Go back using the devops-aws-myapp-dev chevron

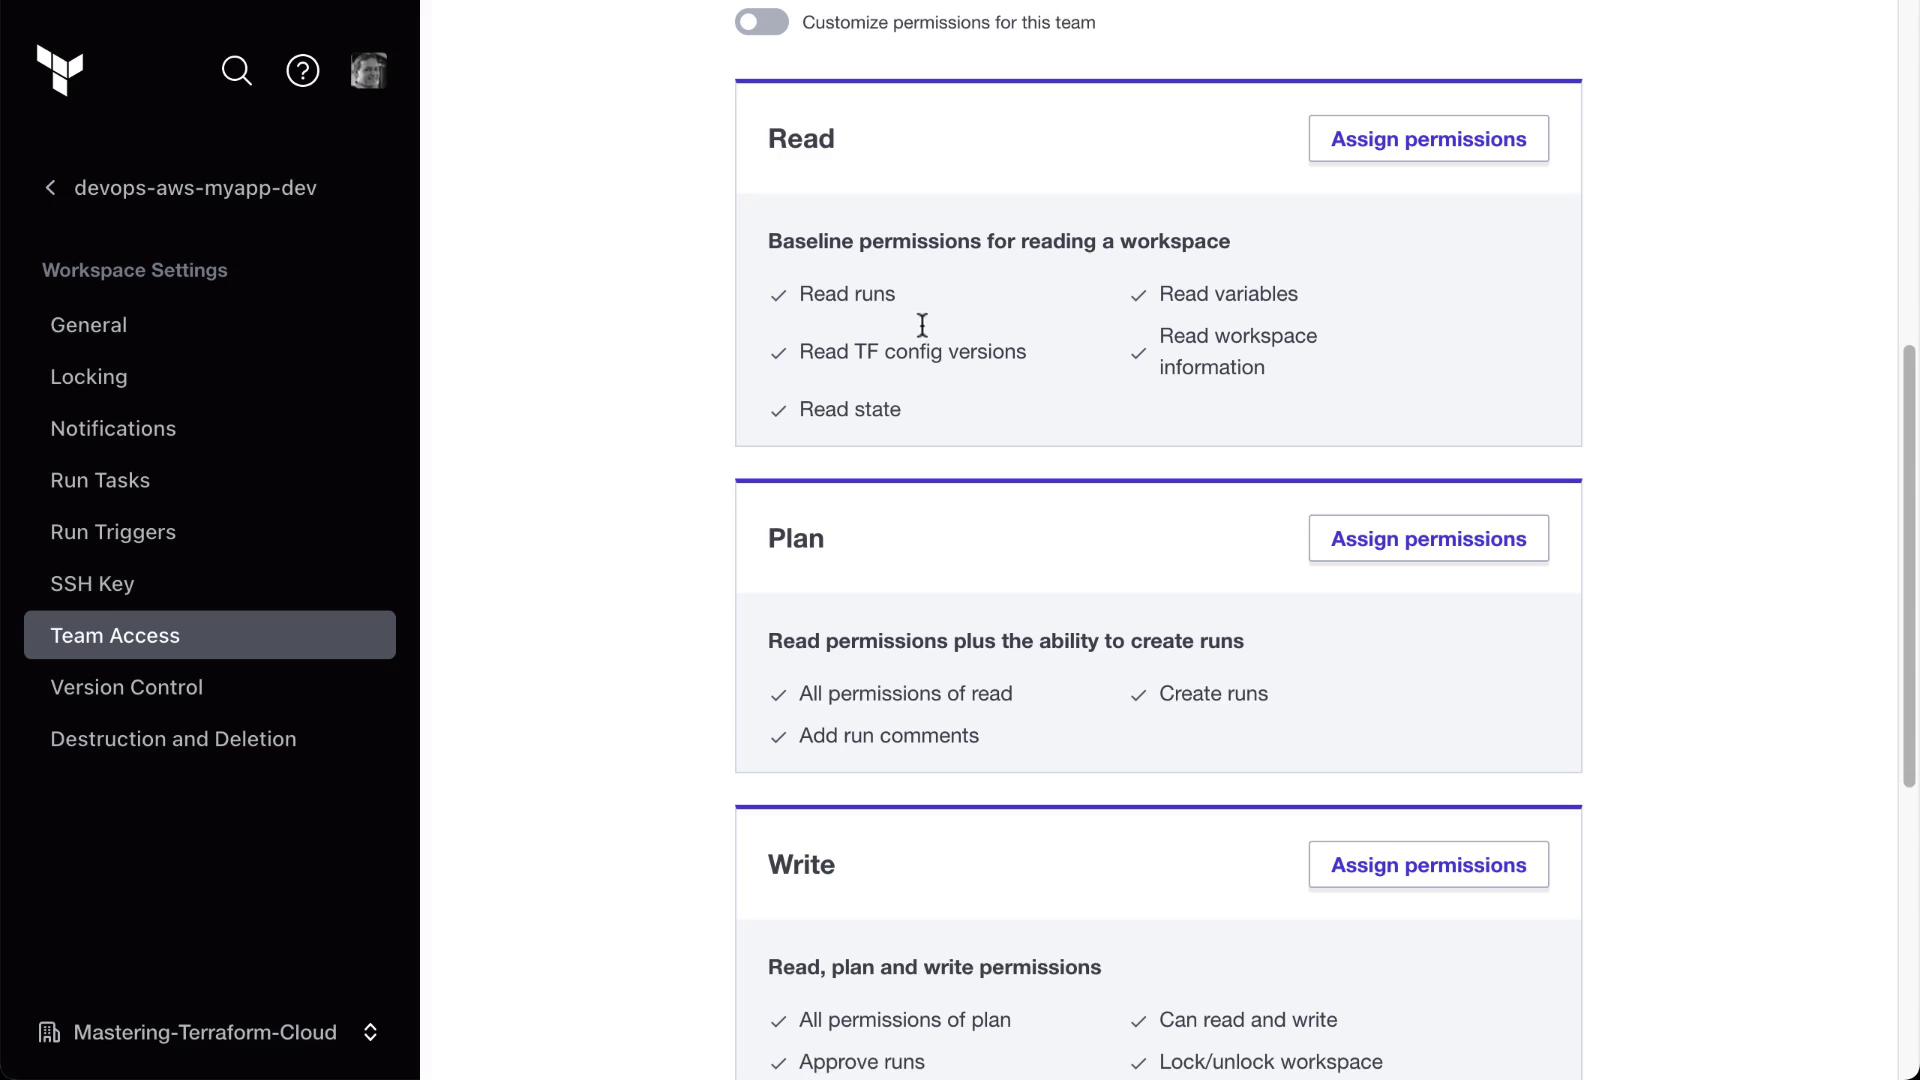[x=51, y=188]
